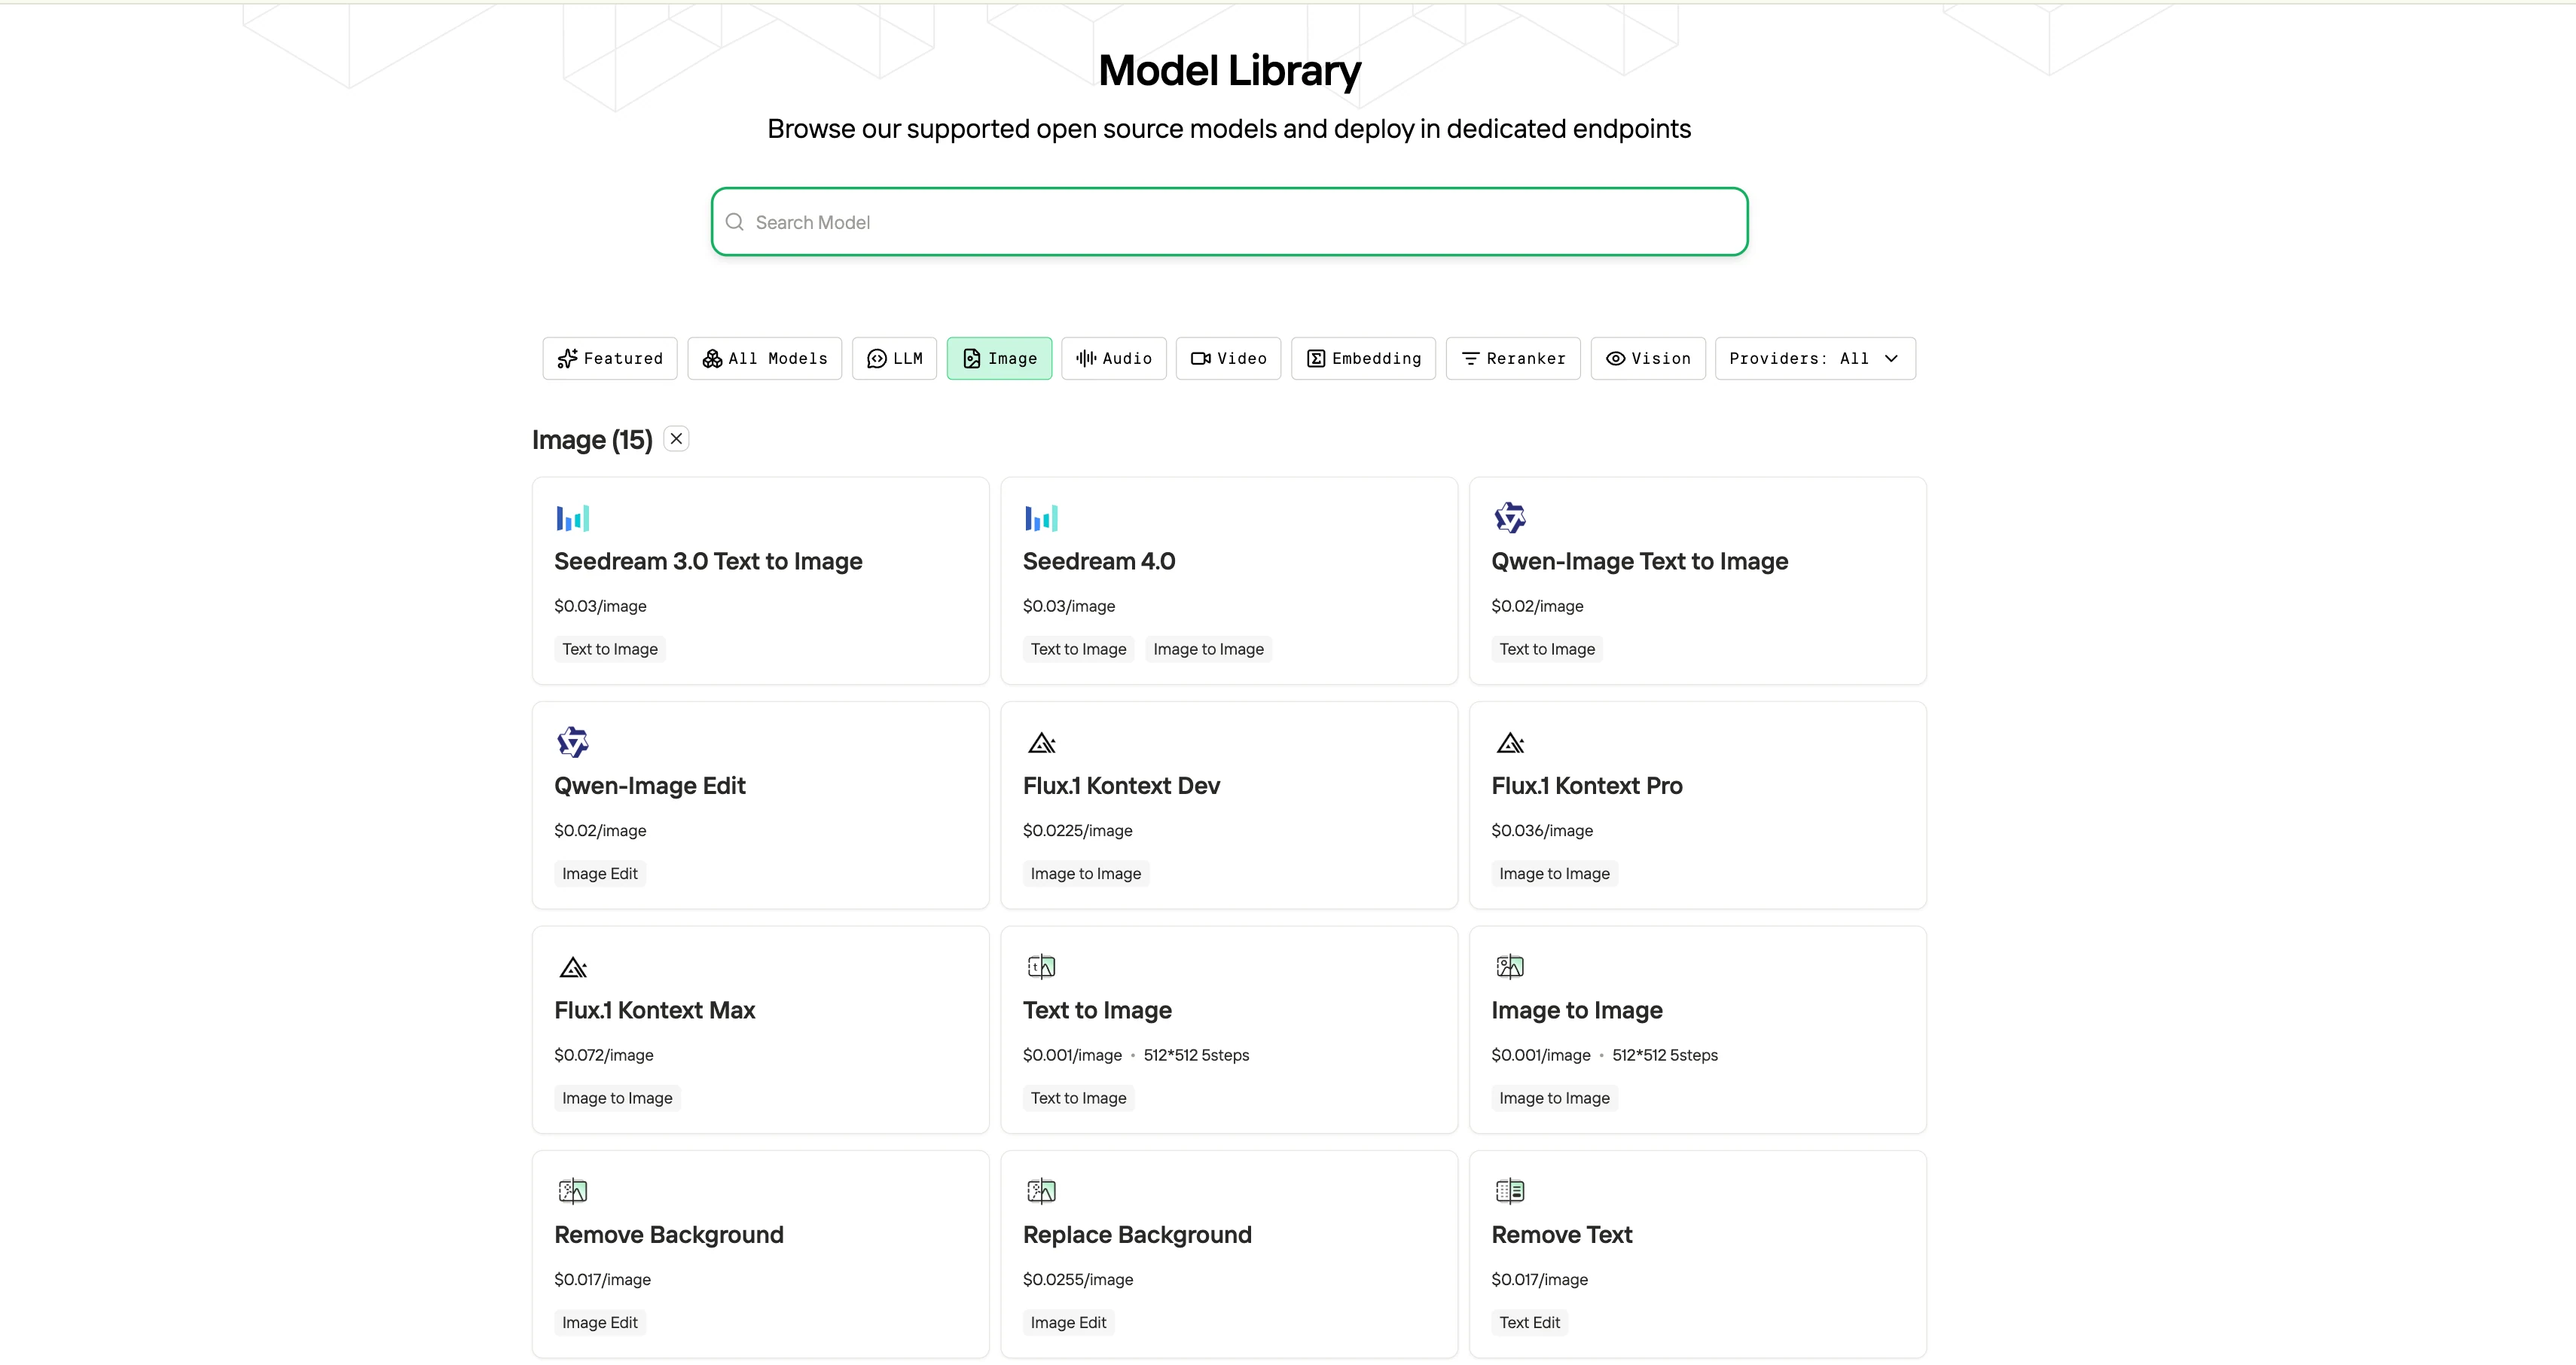Clear the Image (15) filter with the X

[677, 439]
